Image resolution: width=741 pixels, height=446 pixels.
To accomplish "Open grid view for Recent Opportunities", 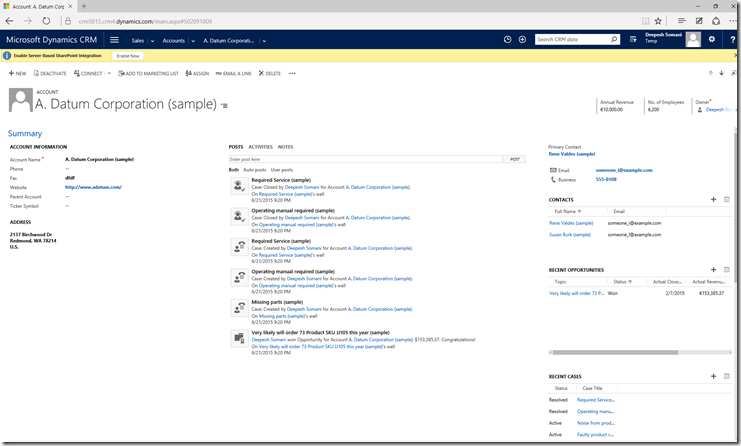I will 726,270.
